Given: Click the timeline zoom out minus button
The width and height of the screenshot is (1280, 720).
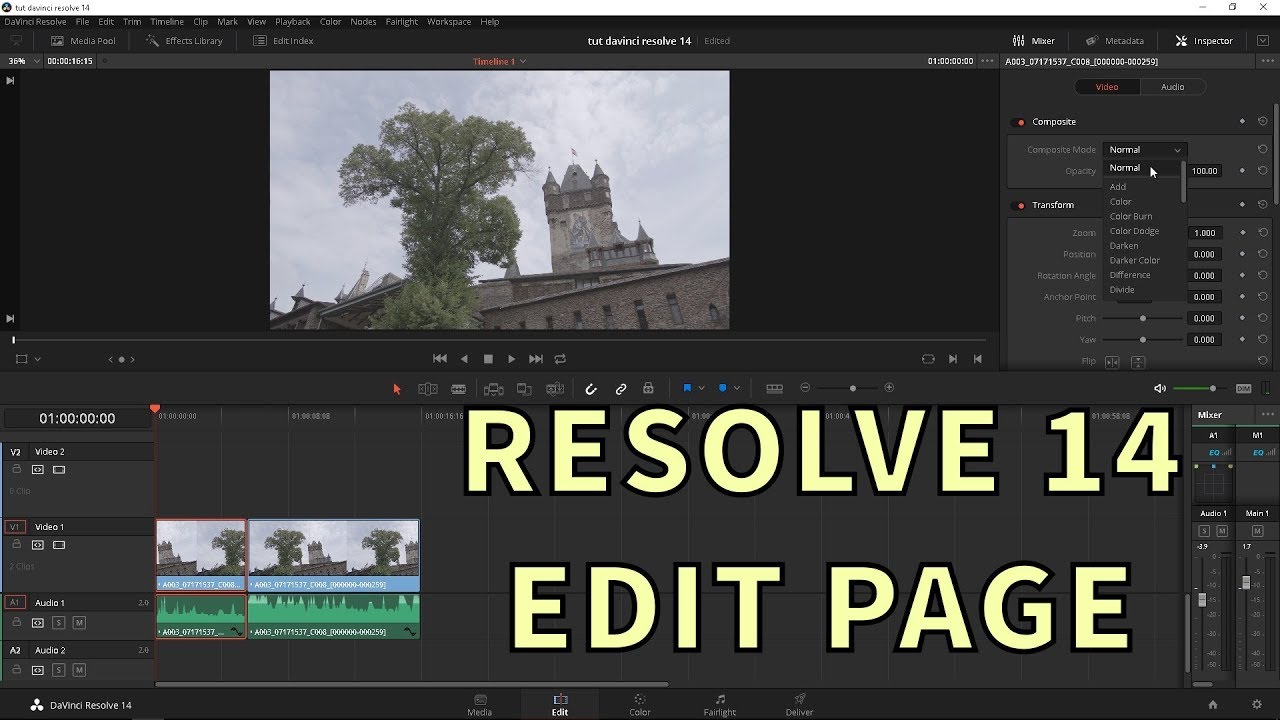Looking at the screenshot, I should click(805, 388).
